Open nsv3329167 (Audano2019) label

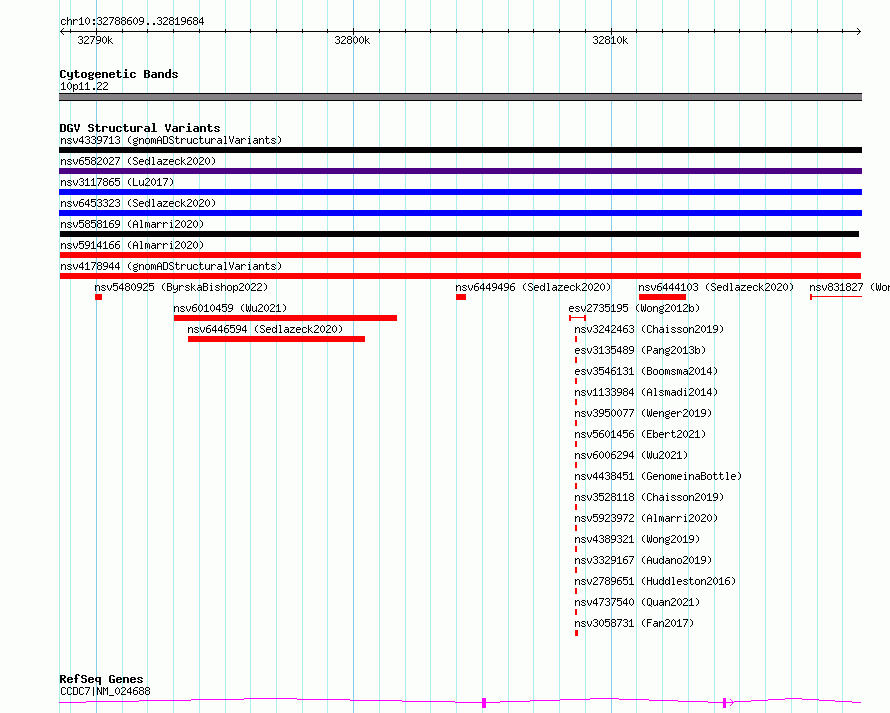point(643,560)
